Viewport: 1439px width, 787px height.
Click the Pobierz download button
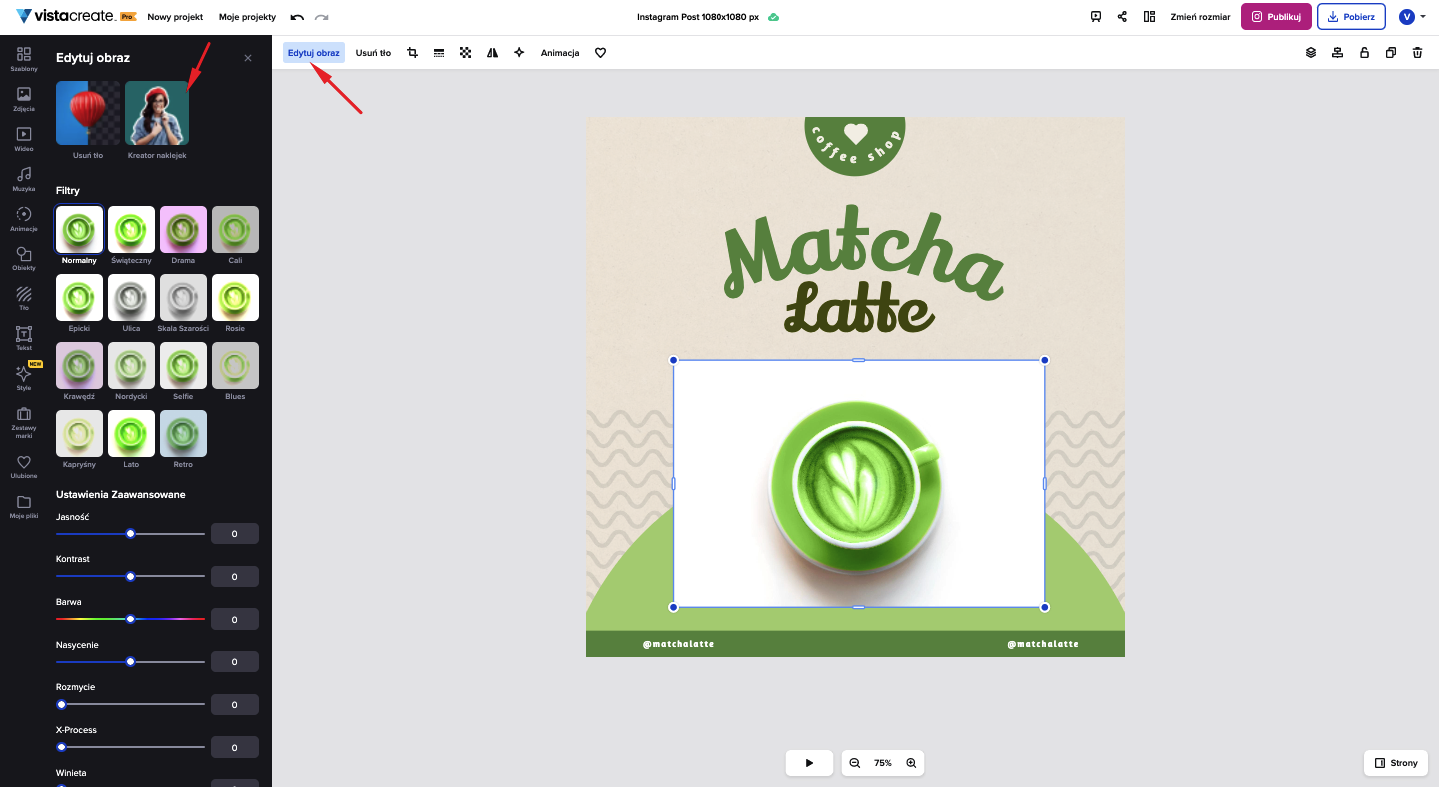point(1352,17)
